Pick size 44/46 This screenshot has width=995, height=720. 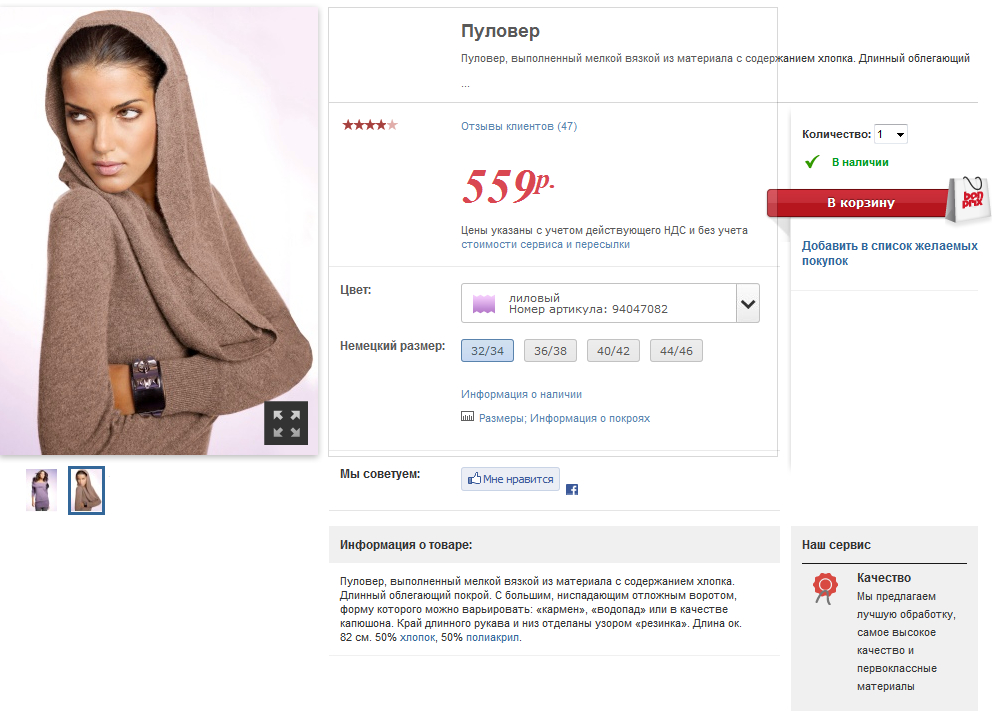676,351
